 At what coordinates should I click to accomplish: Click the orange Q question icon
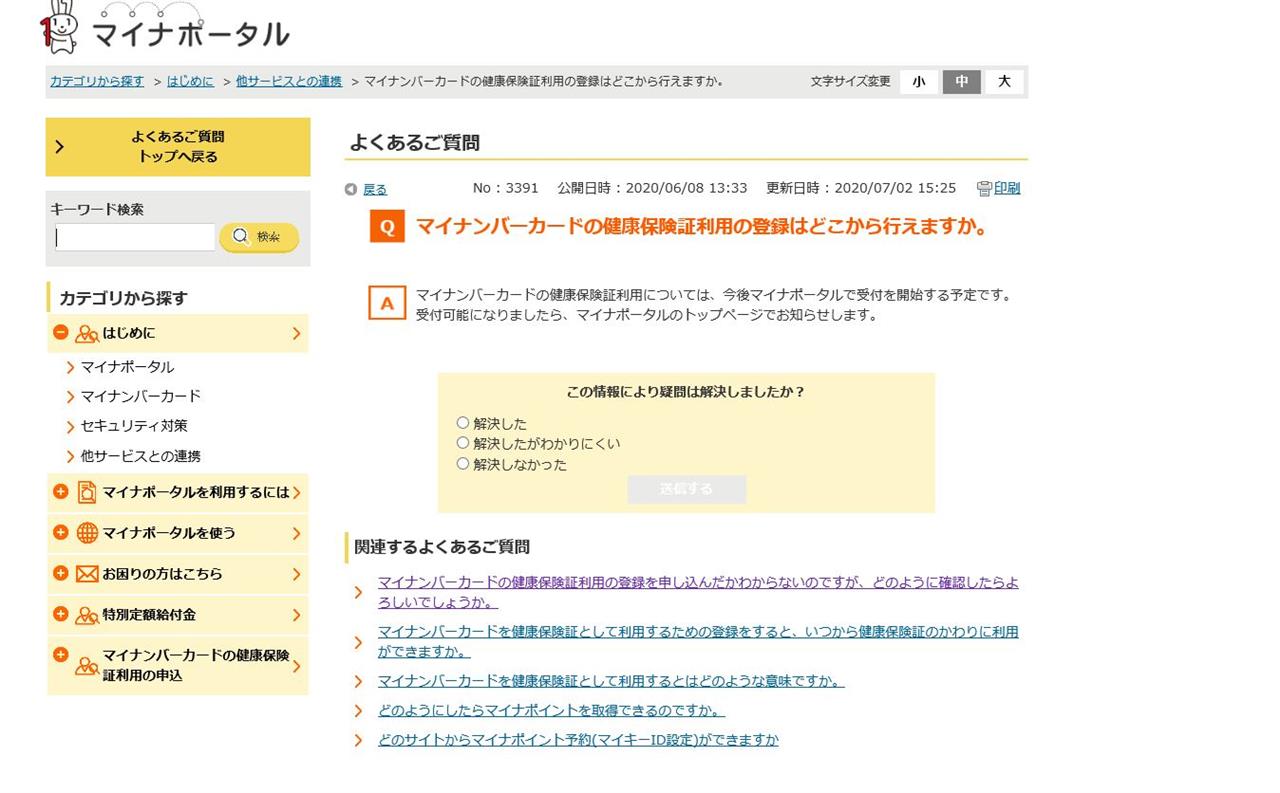click(387, 226)
